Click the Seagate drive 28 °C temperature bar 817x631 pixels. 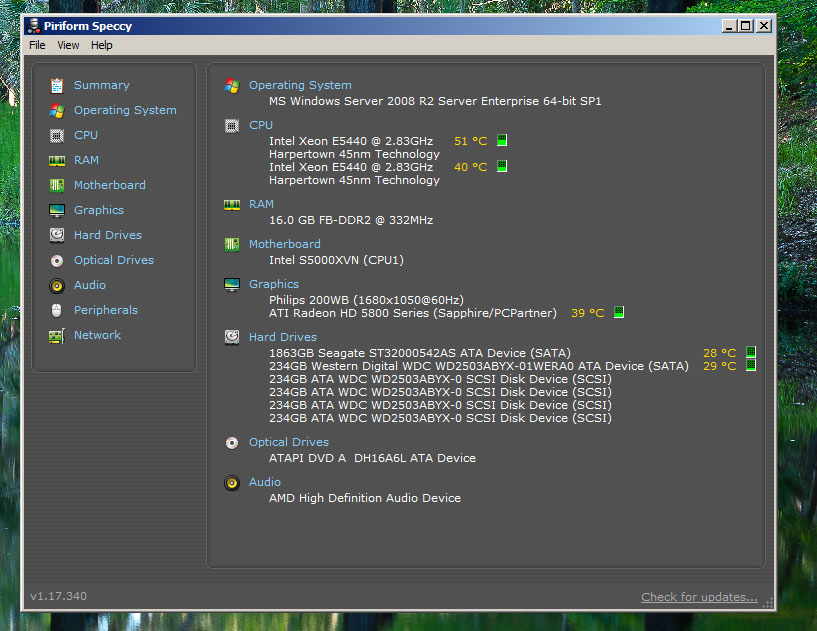(x=751, y=353)
